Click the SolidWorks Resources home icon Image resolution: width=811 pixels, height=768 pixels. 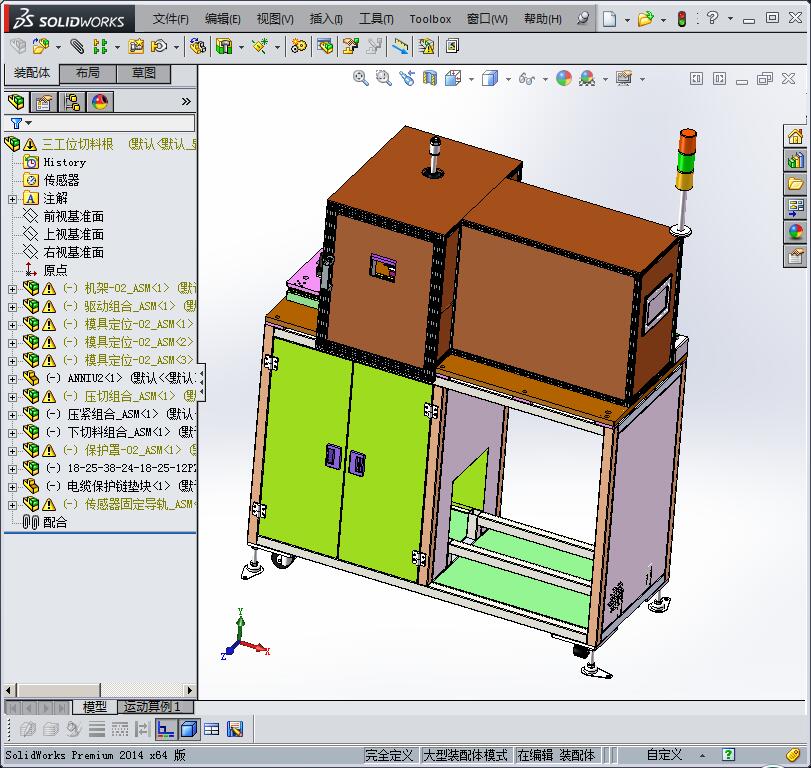pos(795,137)
